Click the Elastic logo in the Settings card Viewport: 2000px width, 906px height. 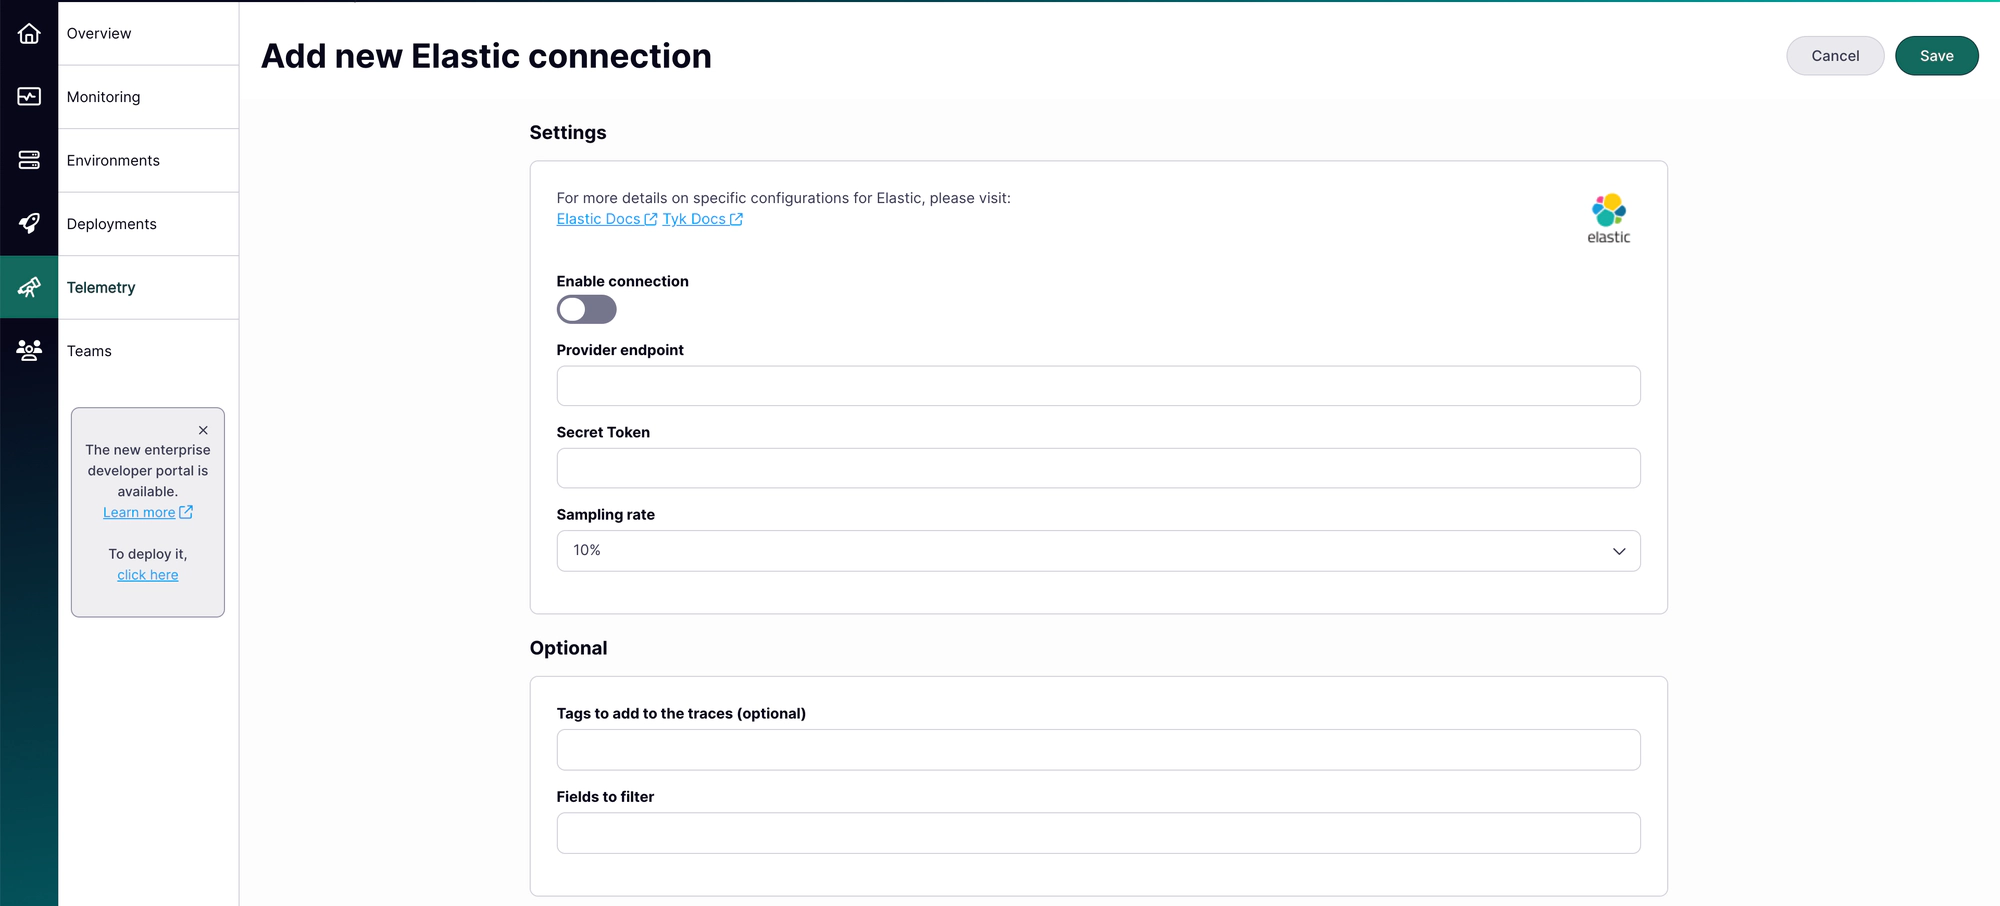pos(1608,215)
